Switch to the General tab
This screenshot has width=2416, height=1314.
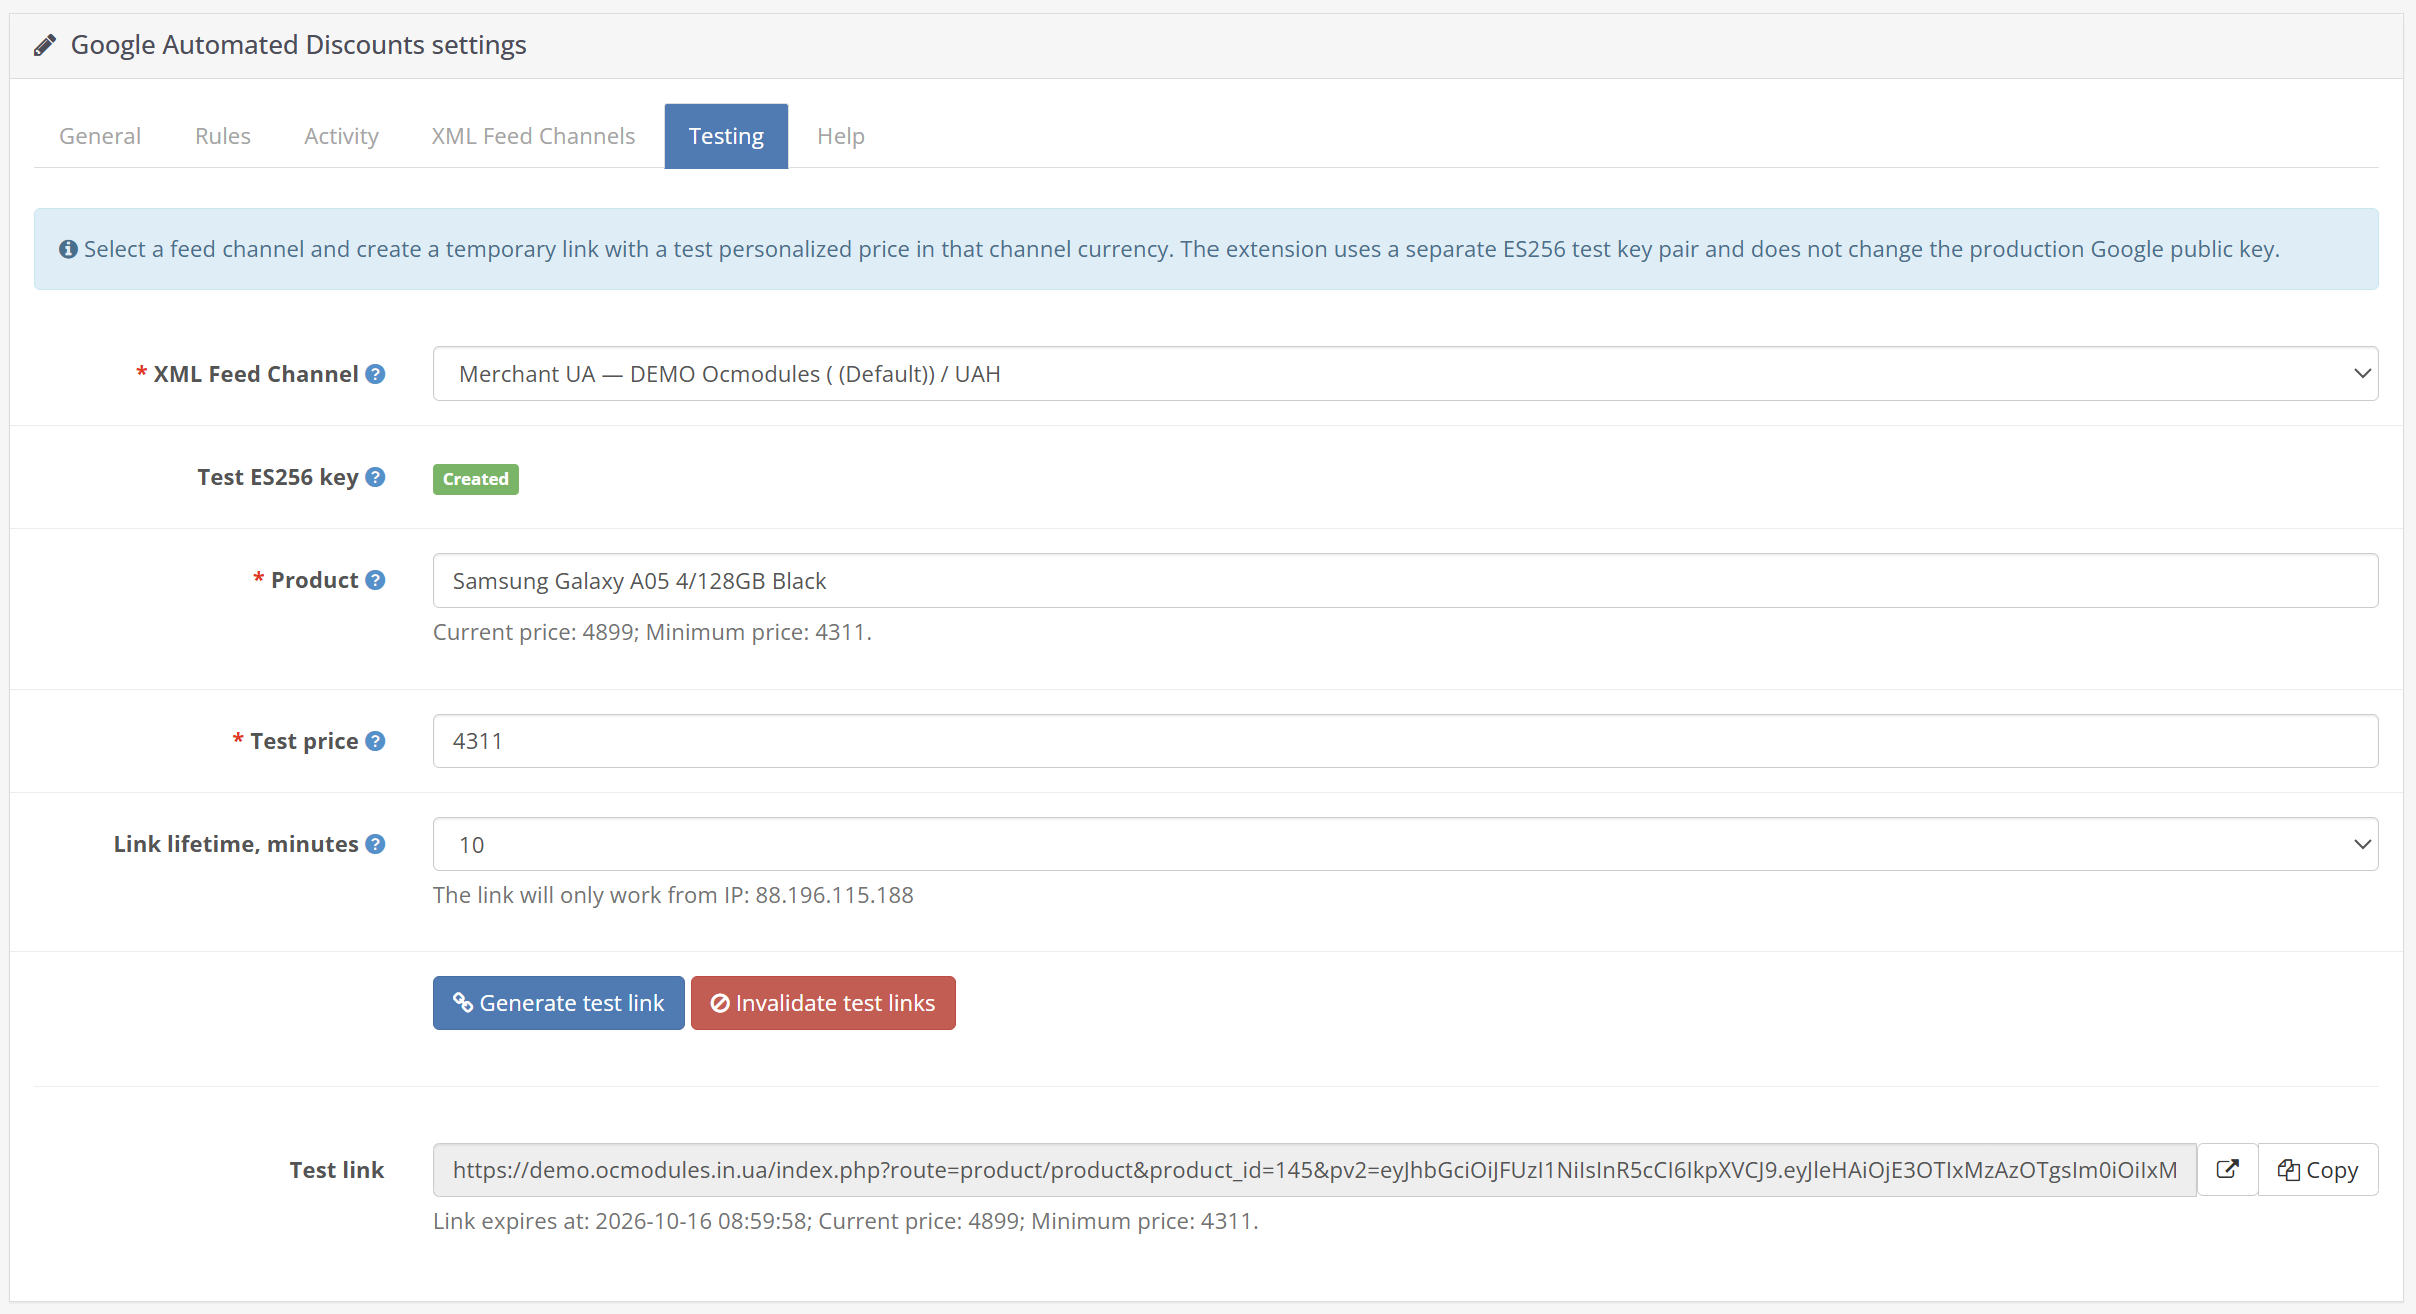(x=100, y=136)
